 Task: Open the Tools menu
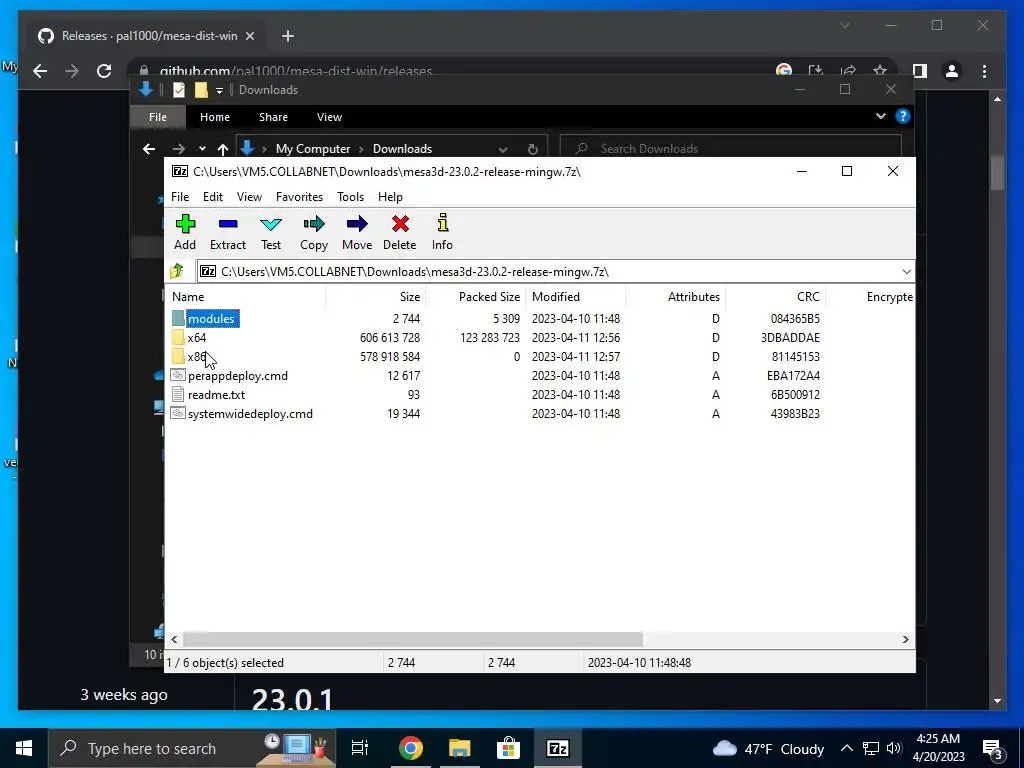[x=350, y=197]
